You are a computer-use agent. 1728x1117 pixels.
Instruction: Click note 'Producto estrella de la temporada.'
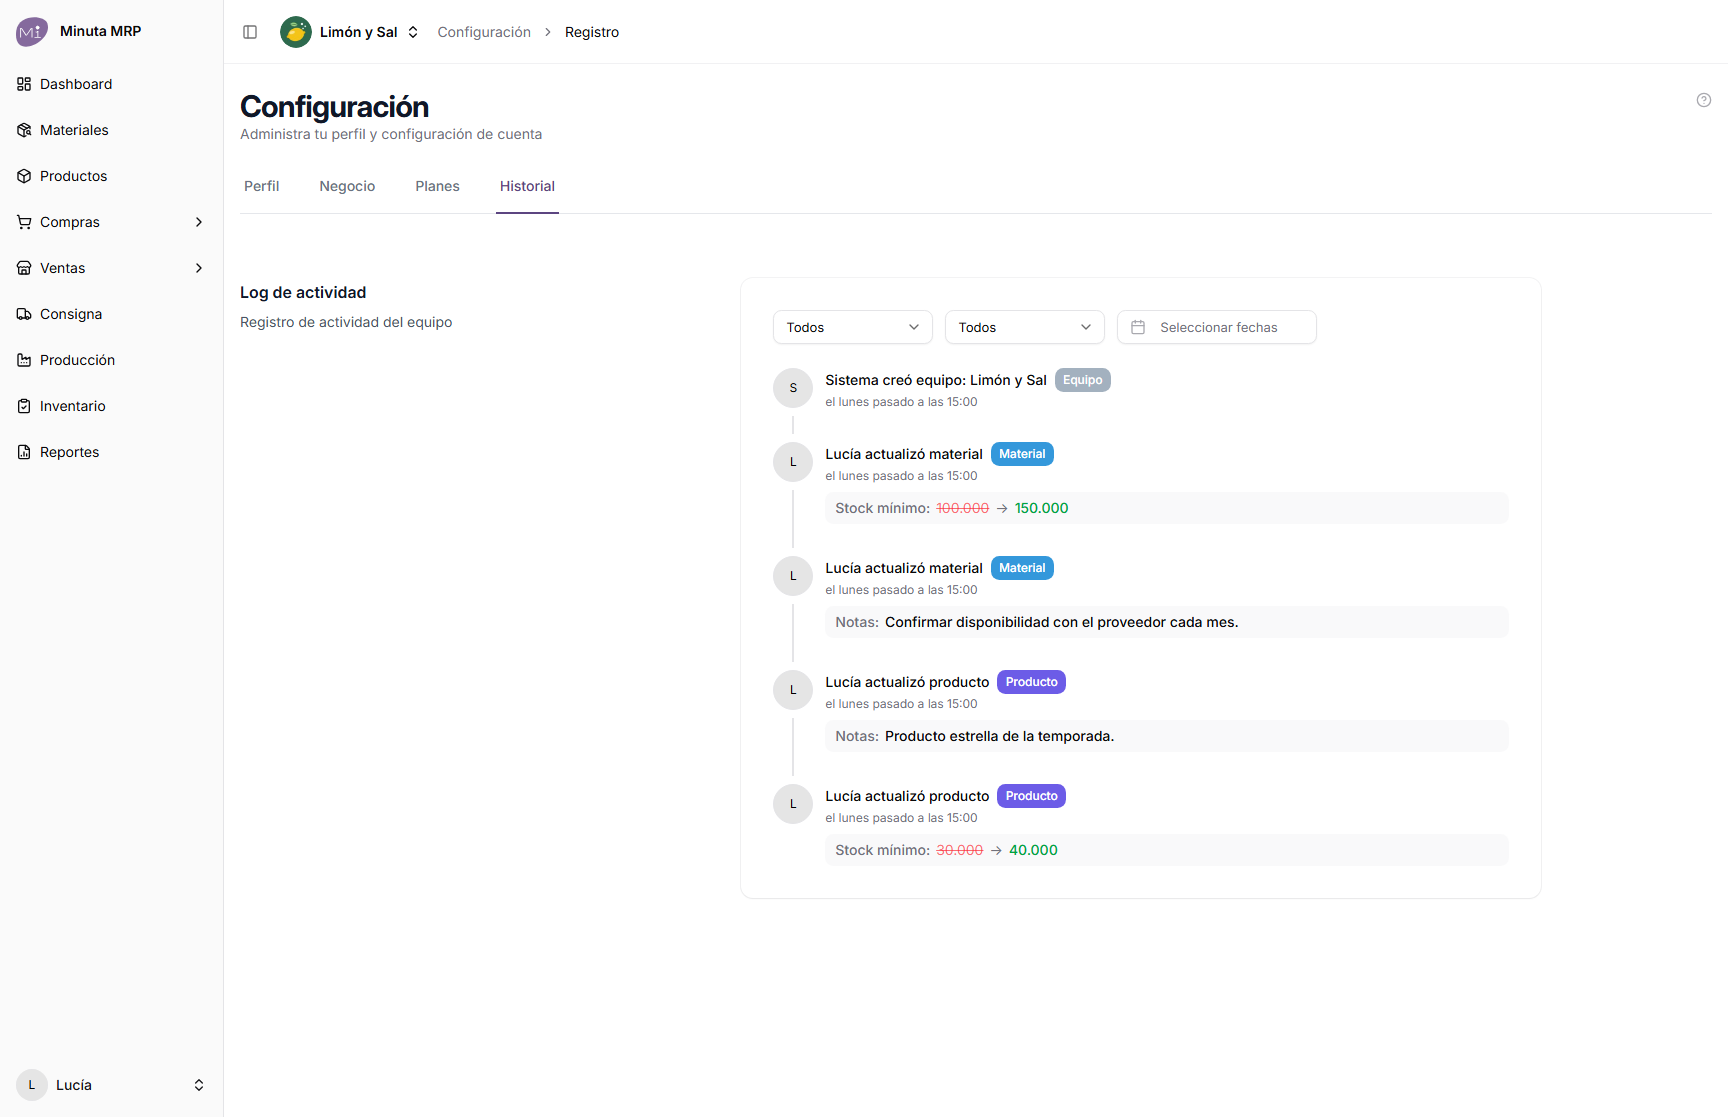[999, 736]
